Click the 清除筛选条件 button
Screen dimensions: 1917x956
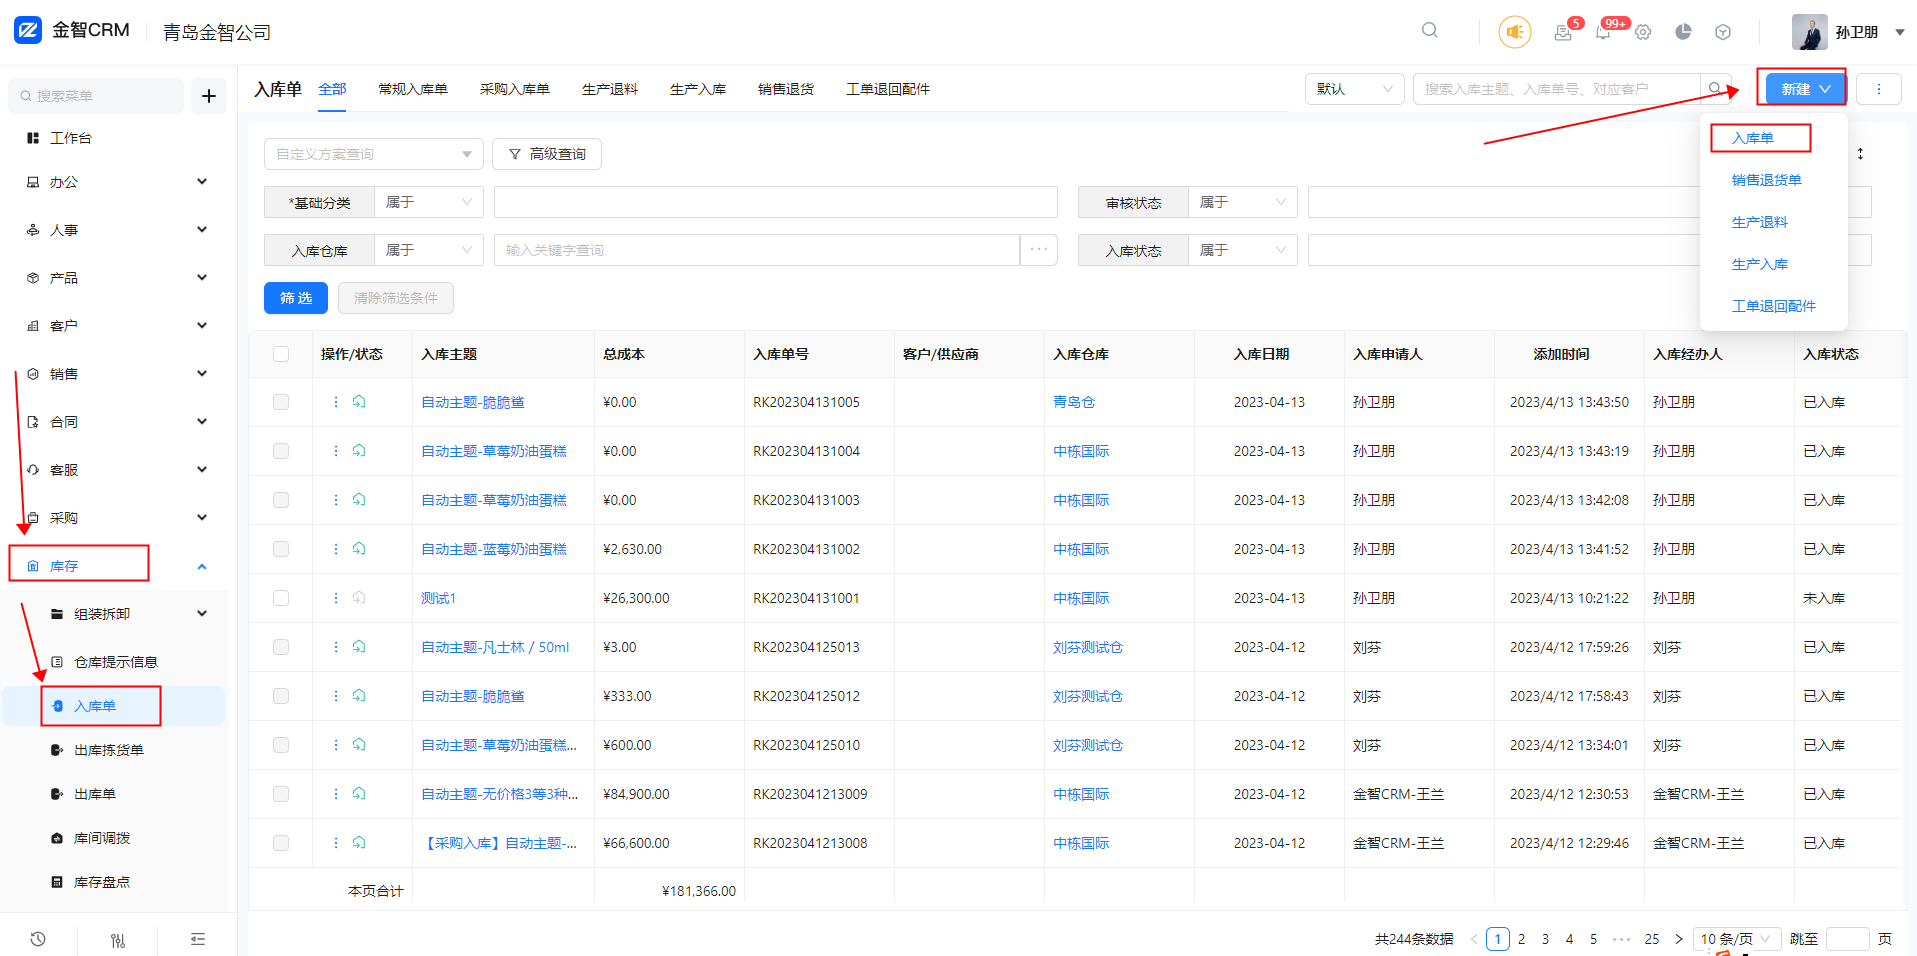click(396, 298)
